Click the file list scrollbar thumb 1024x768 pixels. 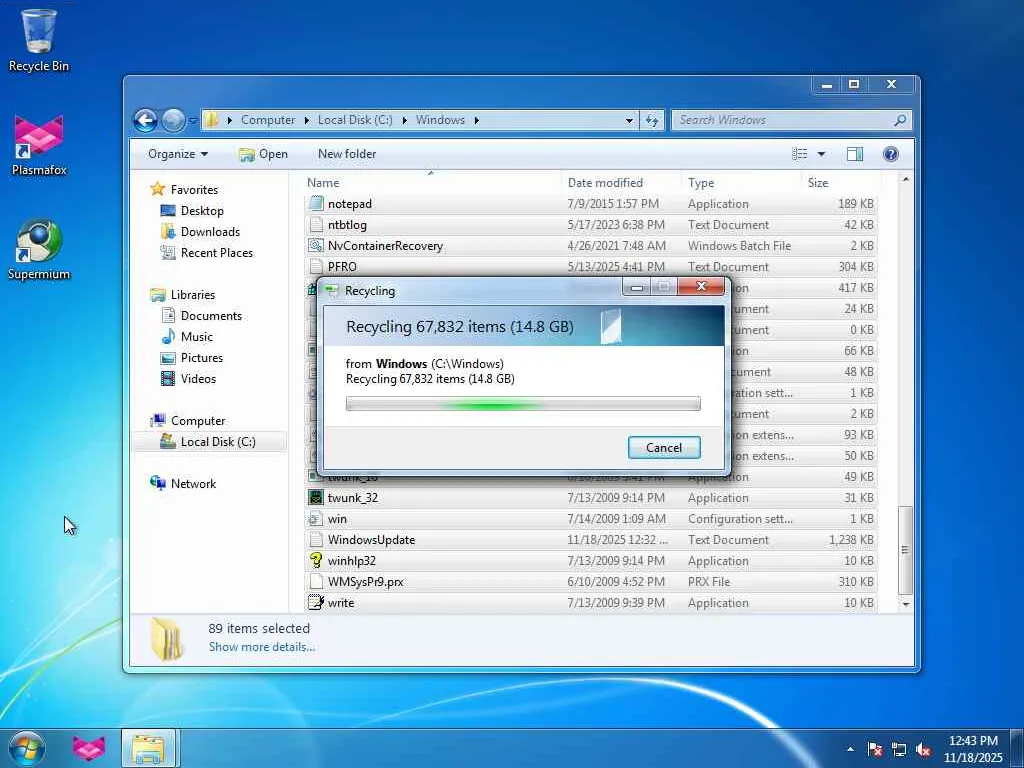click(905, 550)
